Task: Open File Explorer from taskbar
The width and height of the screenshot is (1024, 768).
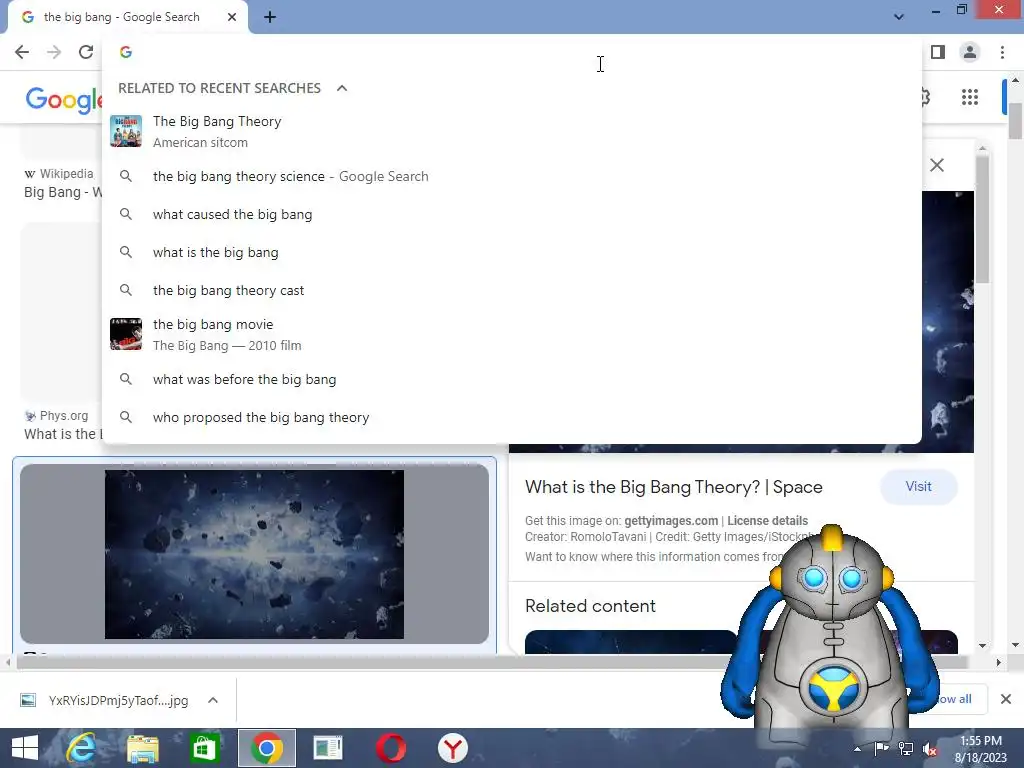Action: 142,748
